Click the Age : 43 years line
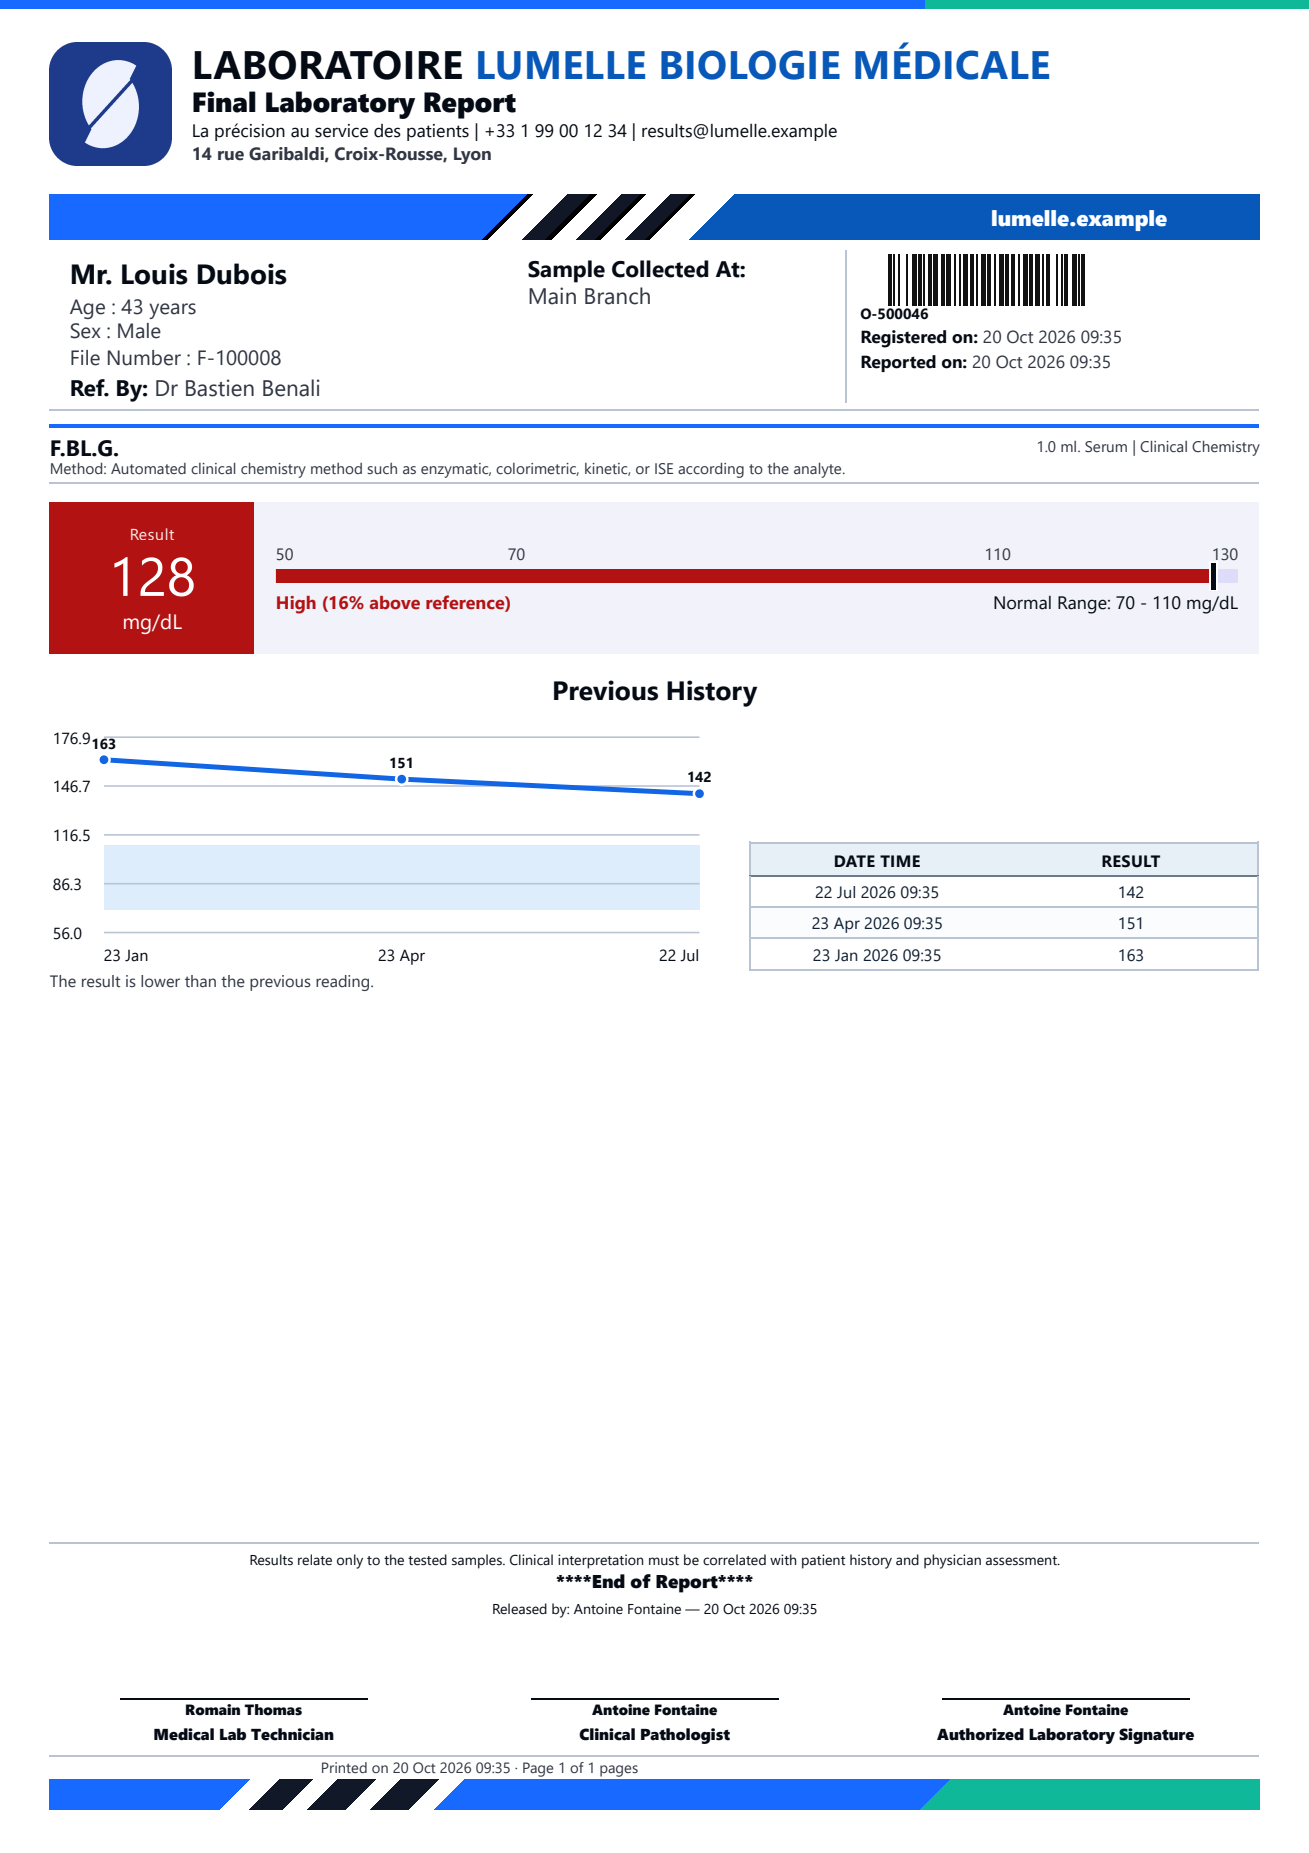Viewport: 1309px width, 1853px height. (x=133, y=307)
